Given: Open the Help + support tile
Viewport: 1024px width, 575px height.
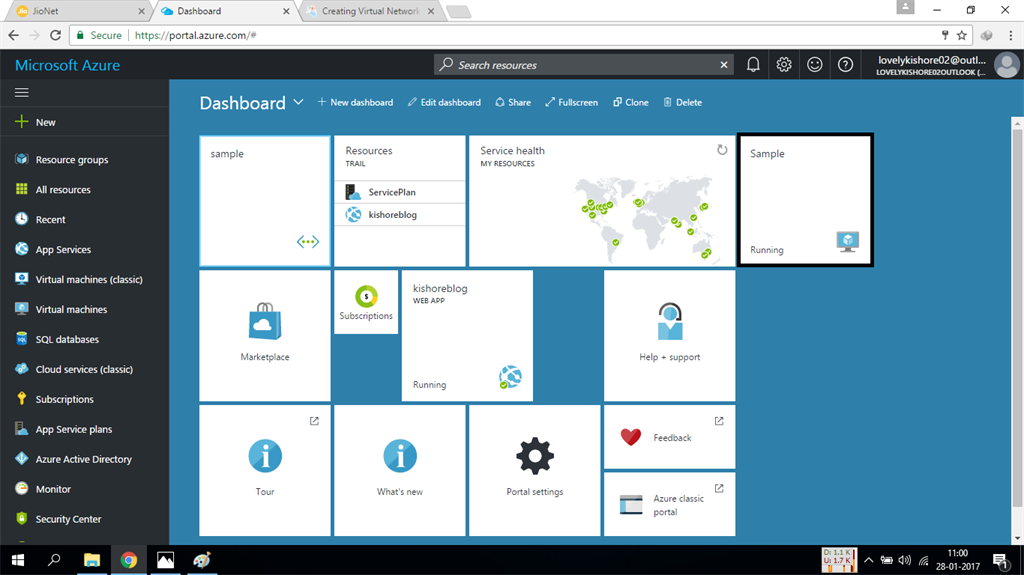Looking at the screenshot, I should 669,336.
